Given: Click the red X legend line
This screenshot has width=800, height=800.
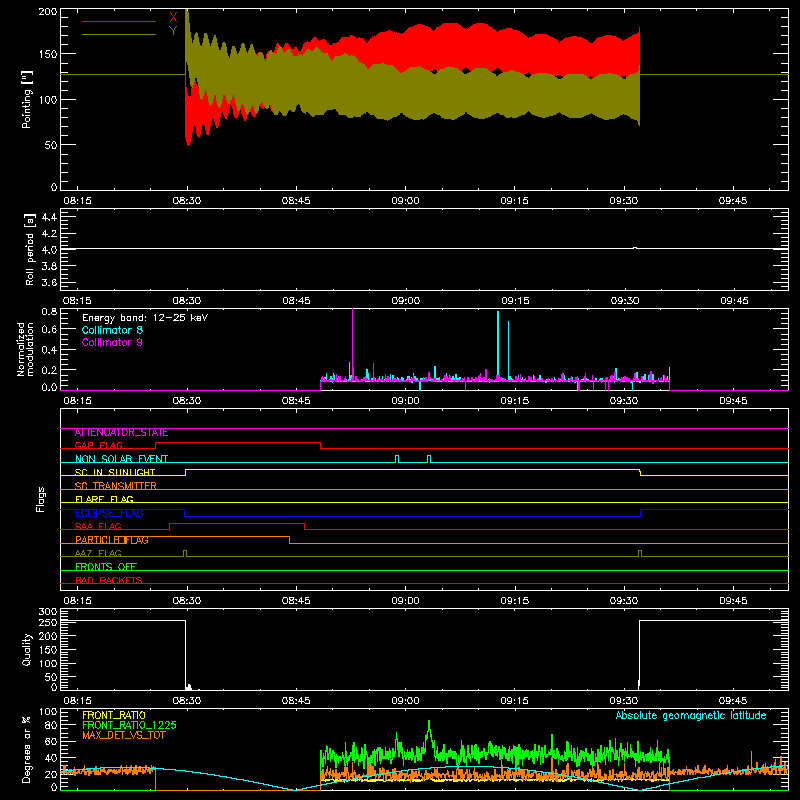Looking at the screenshot, I should [119, 21].
